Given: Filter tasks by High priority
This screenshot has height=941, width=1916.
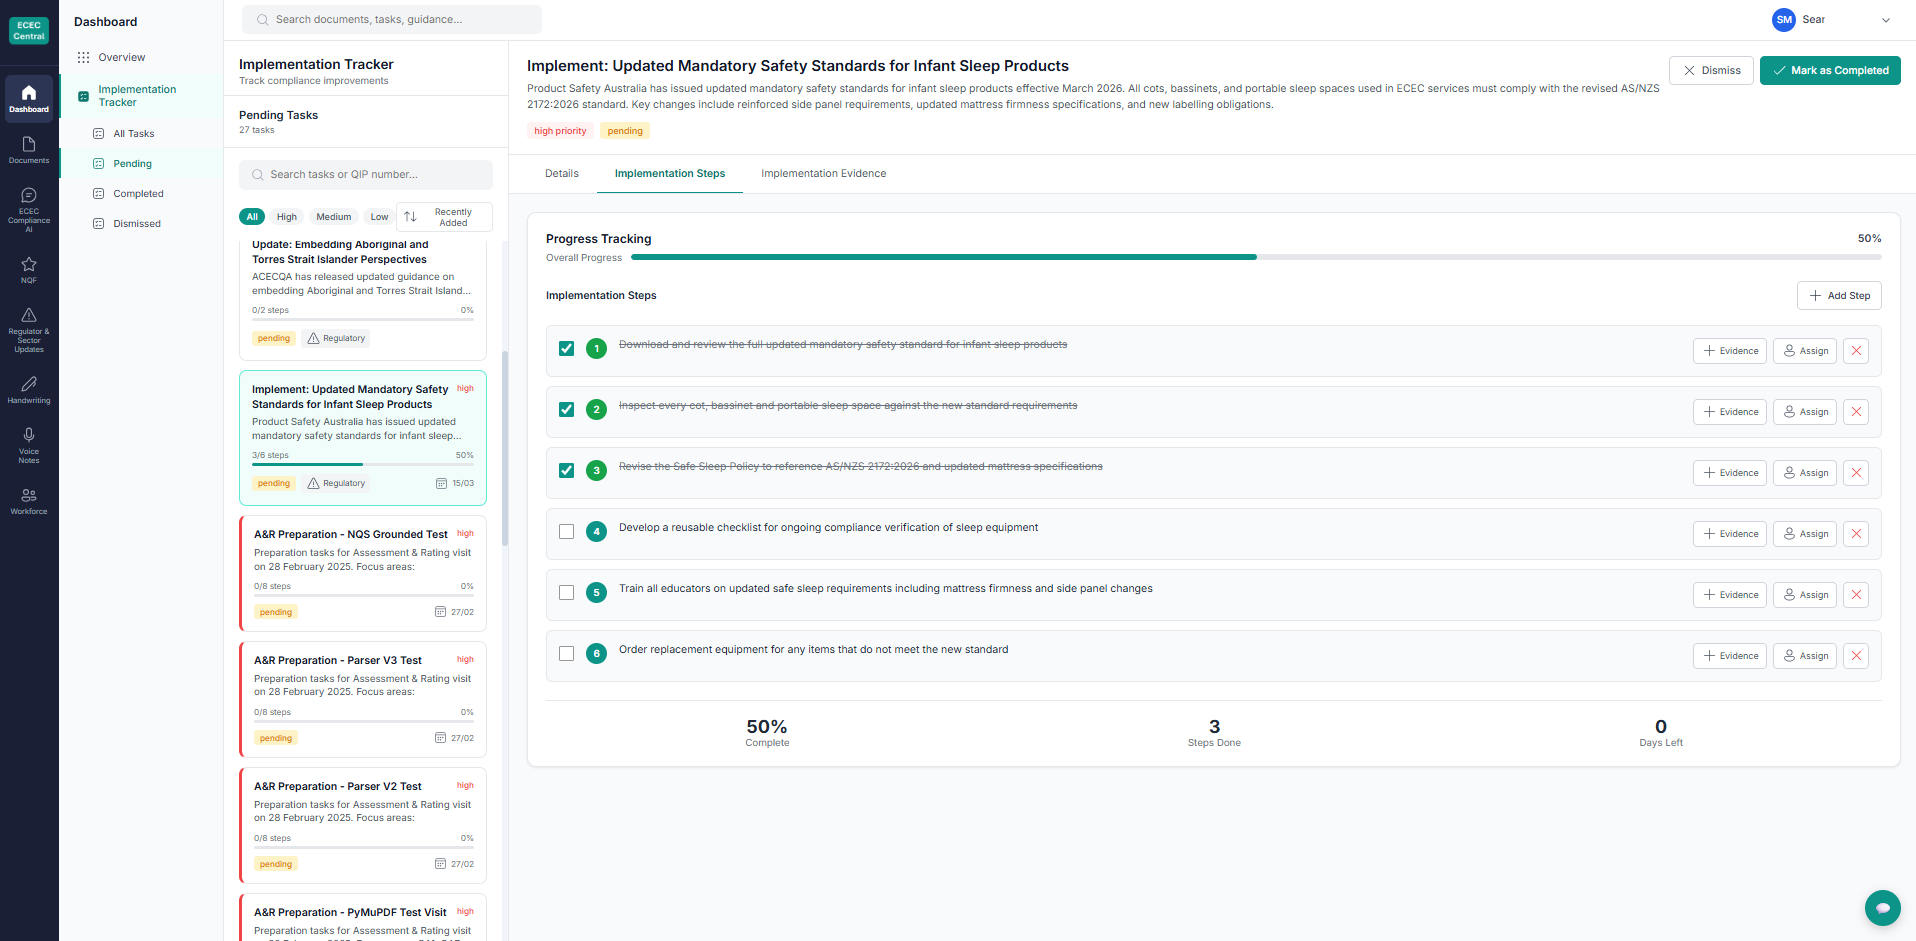Looking at the screenshot, I should tap(287, 217).
